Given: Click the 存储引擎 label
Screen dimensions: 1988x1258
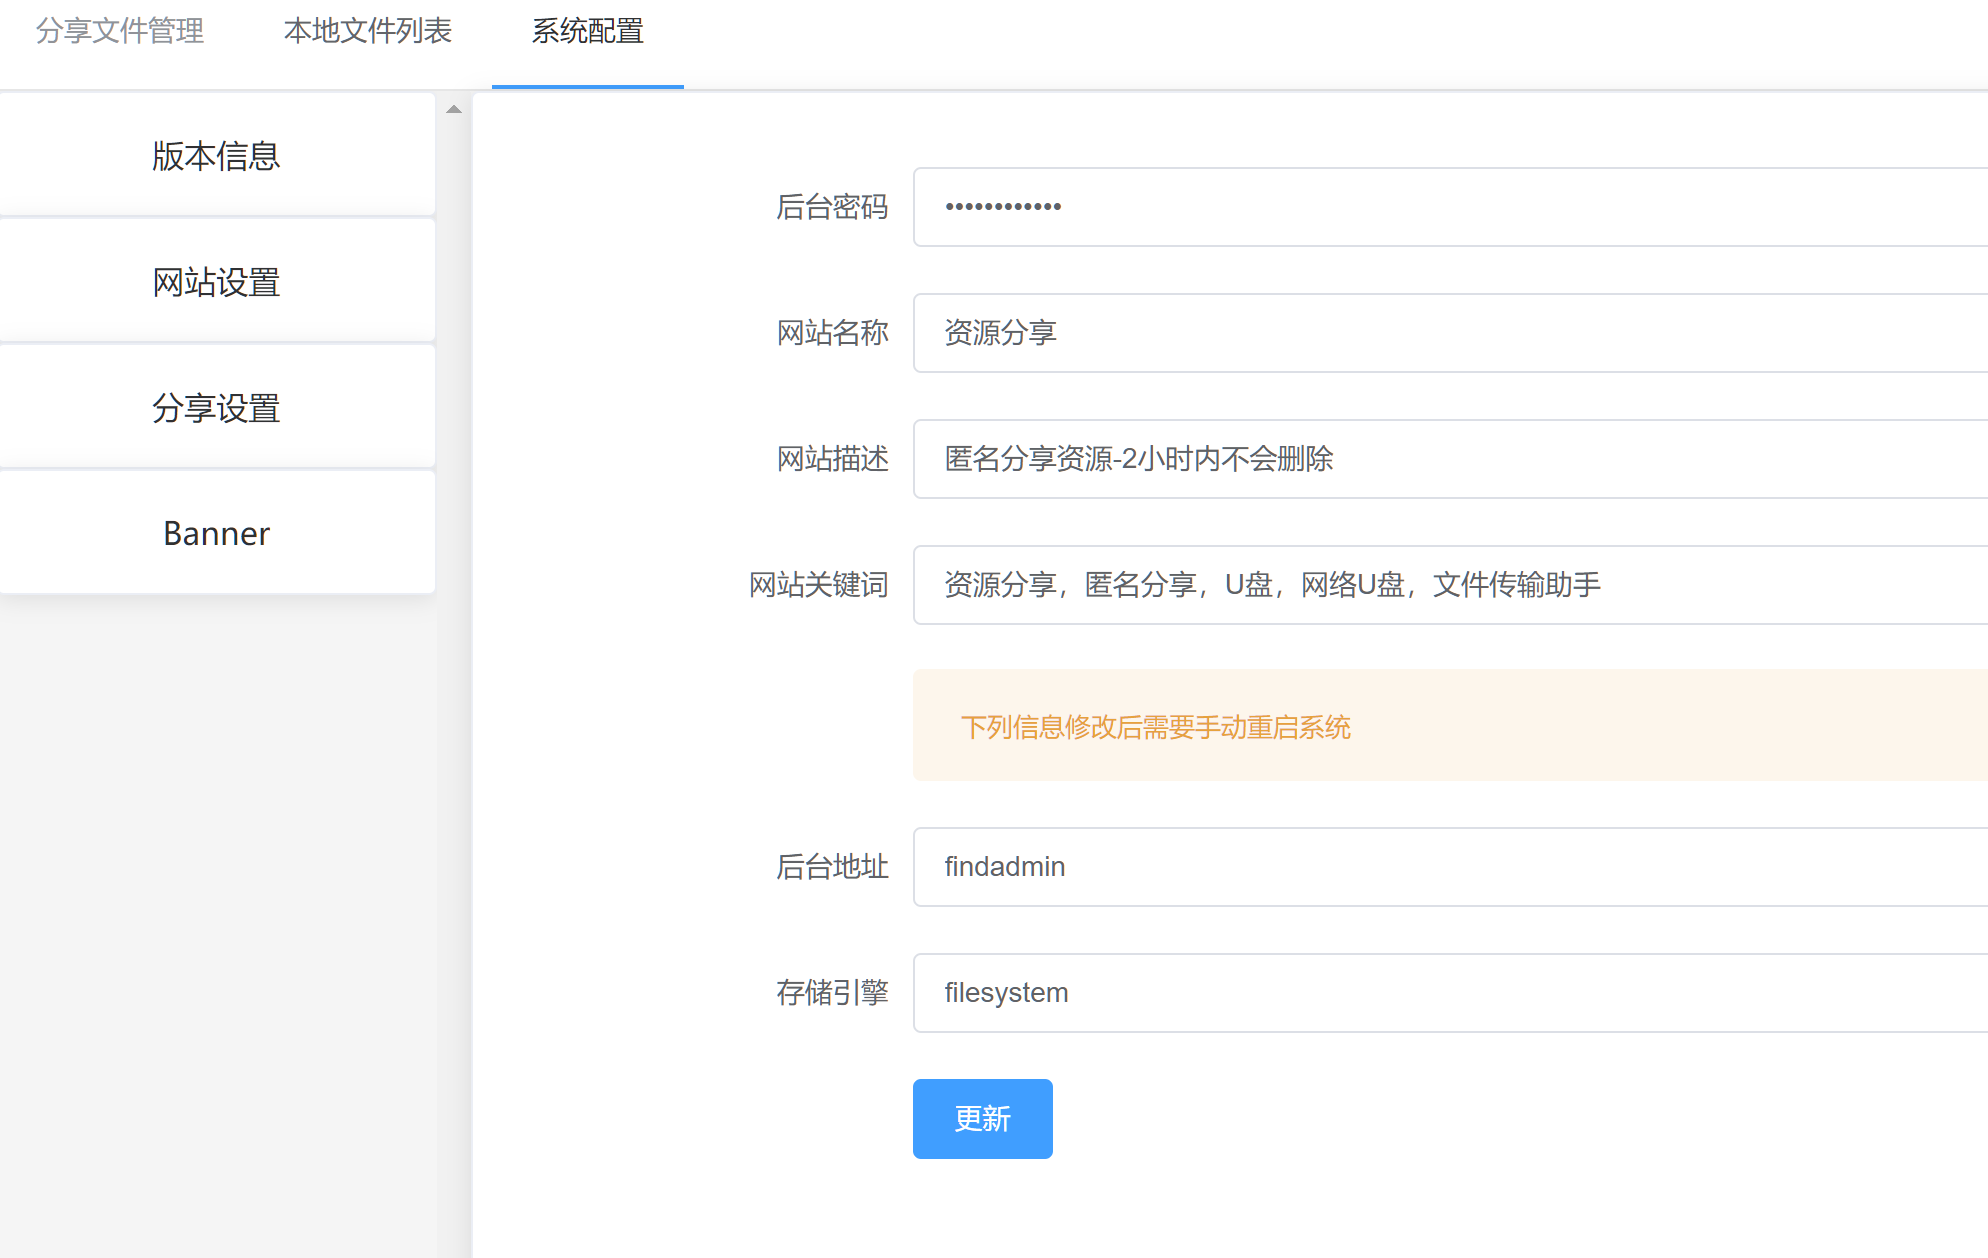Looking at the screenshot, I should click(x=832, y=993).
